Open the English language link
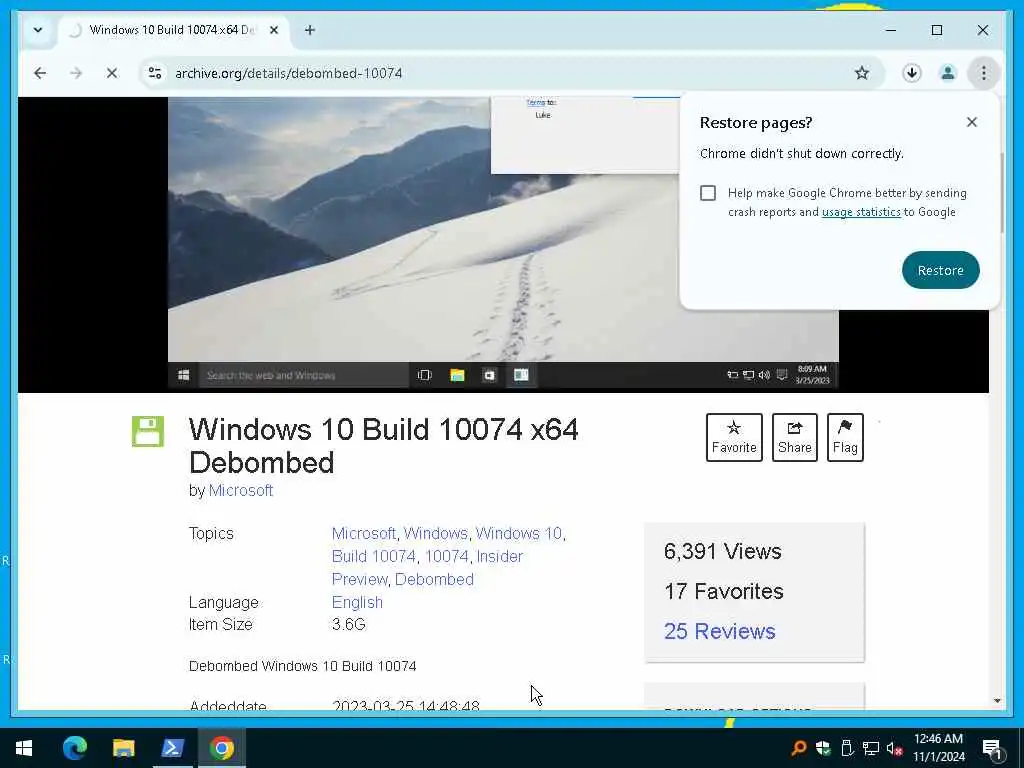Viewport: 1024px width, 768px height. pos(357,602)
